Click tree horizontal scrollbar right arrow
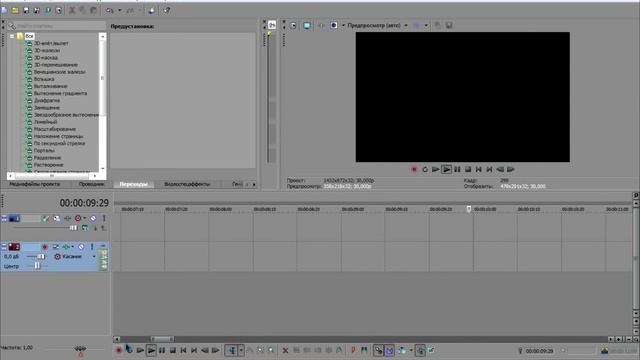The height and width of the screenshot is (360, 640). (95, 176)
